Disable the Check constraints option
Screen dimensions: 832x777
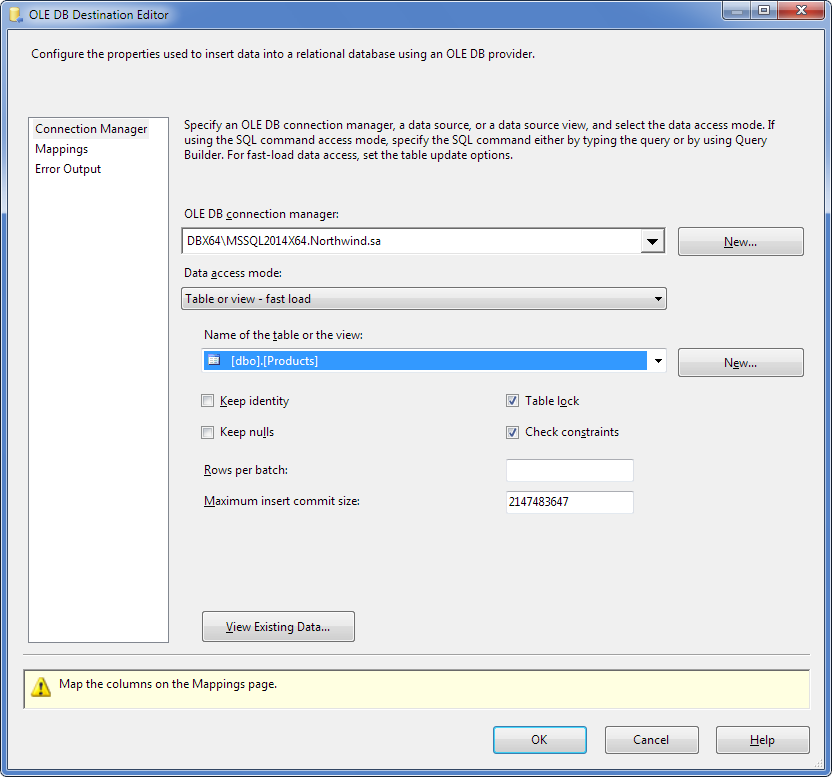(513, 433)
